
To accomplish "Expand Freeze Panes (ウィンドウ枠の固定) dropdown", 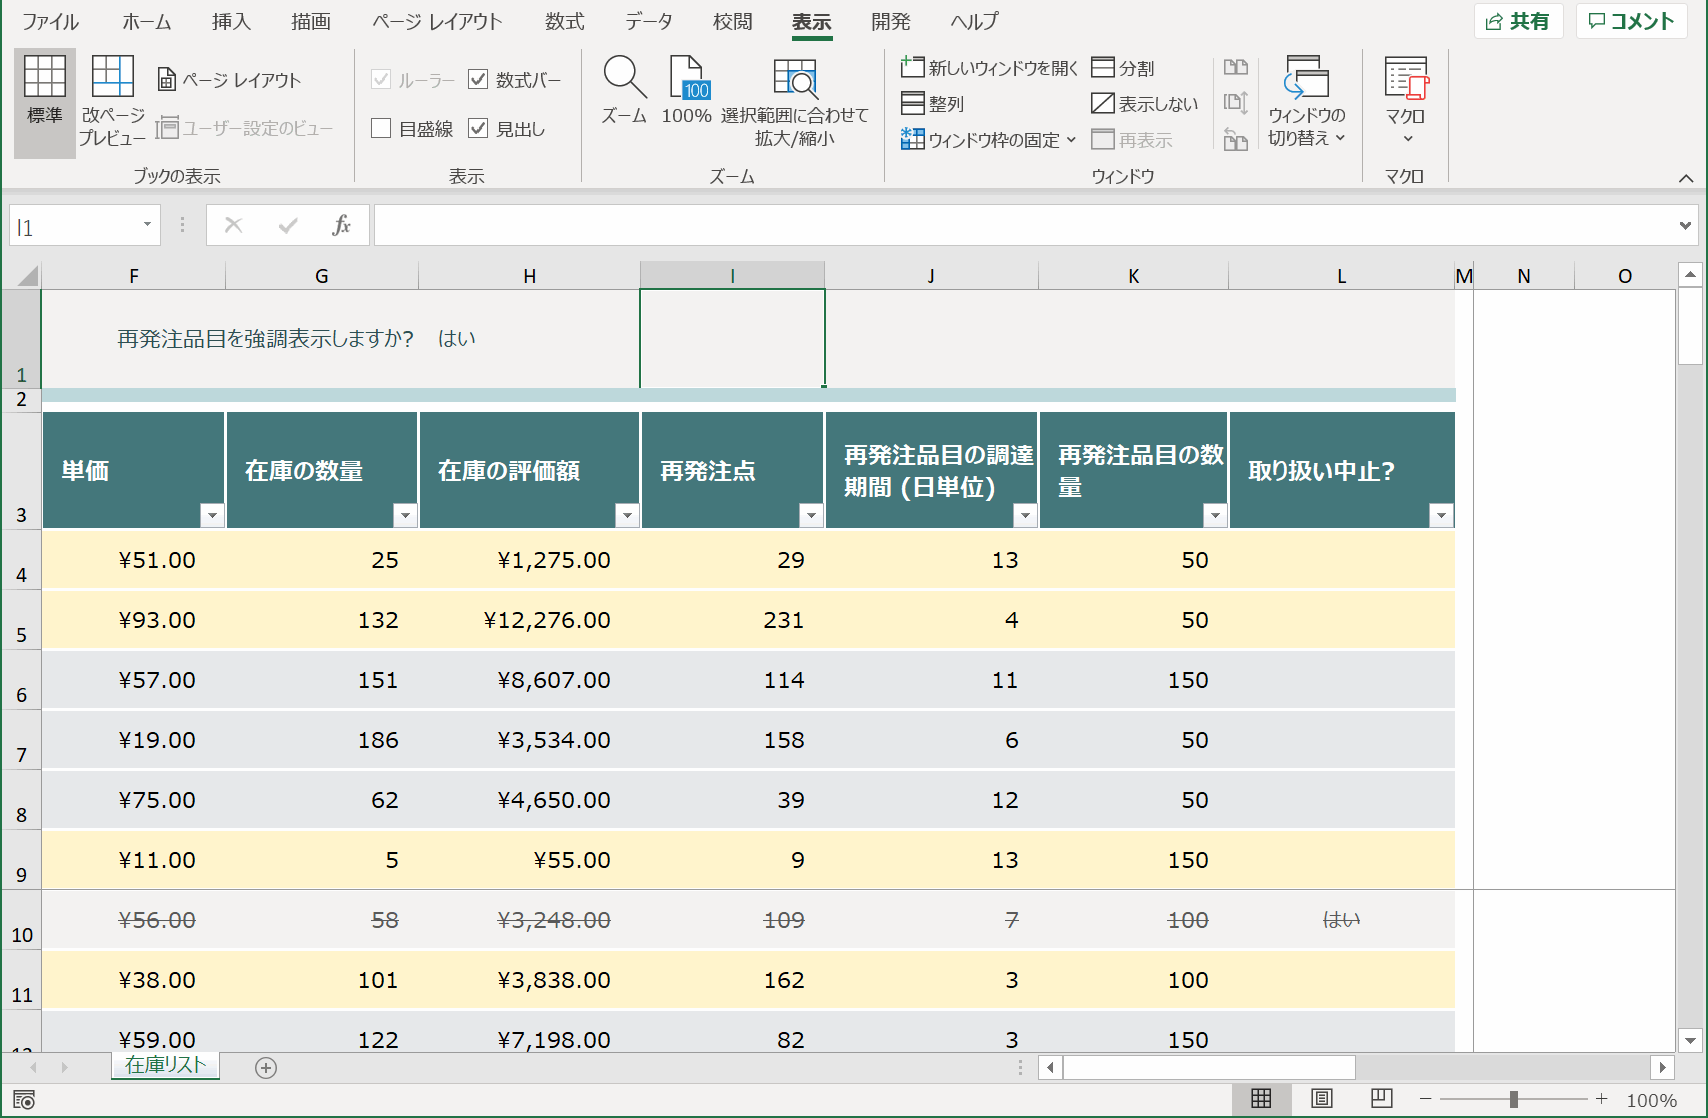I will [988, 140].
